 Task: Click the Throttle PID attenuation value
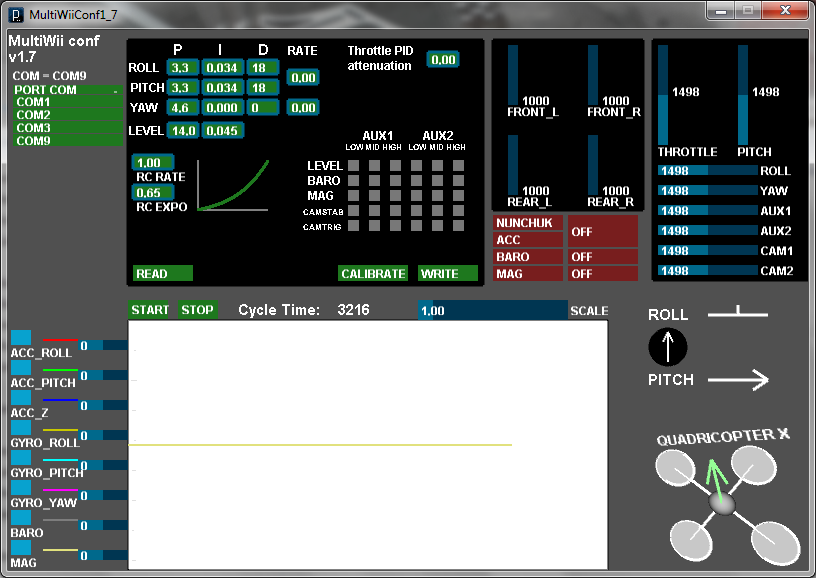(x=443, y=59)
